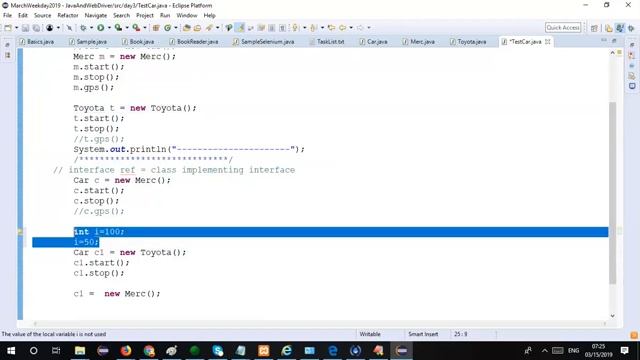This screenshot has width=640, height=360.
Task: Click the External Tools run icon
Action: click(136, 28)
